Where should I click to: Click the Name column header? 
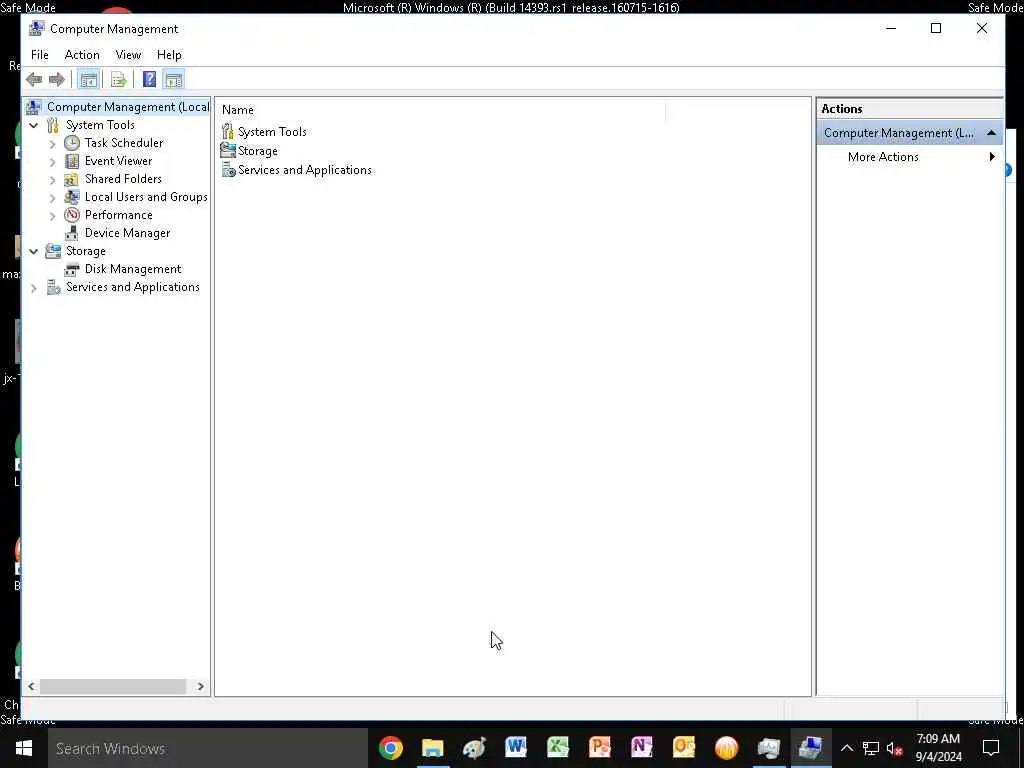(443, 110)
